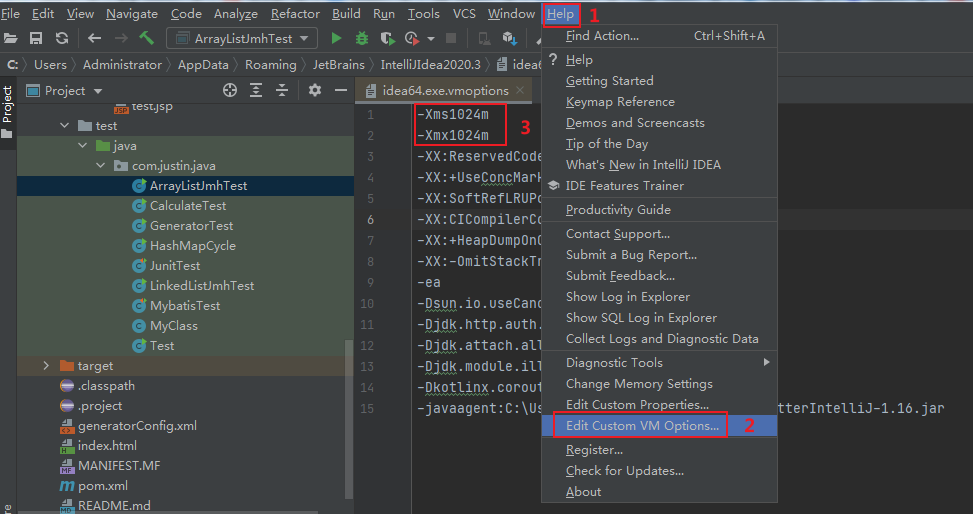Collapse the com.justin.java package chevron

pos(101,166)
